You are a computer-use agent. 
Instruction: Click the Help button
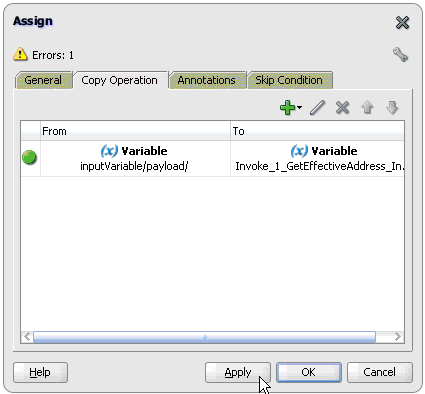(x=40, y=372)
